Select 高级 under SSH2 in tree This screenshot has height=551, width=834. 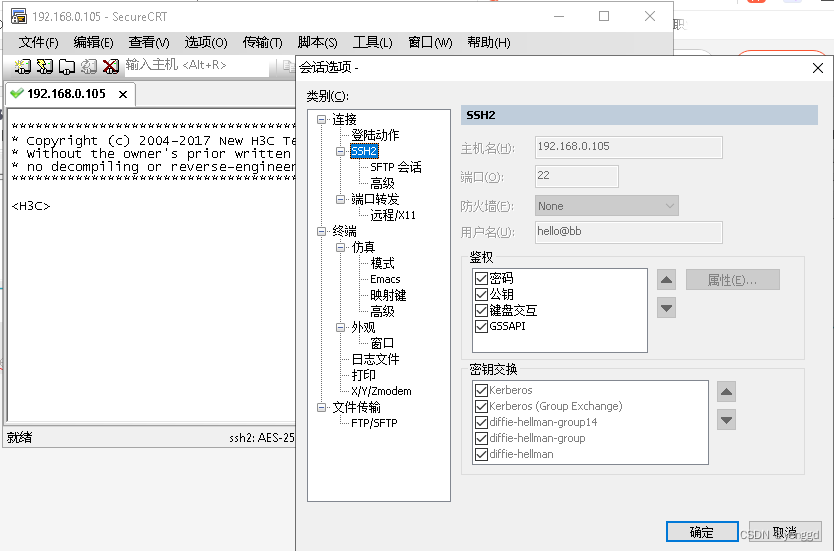pos(382,183)
